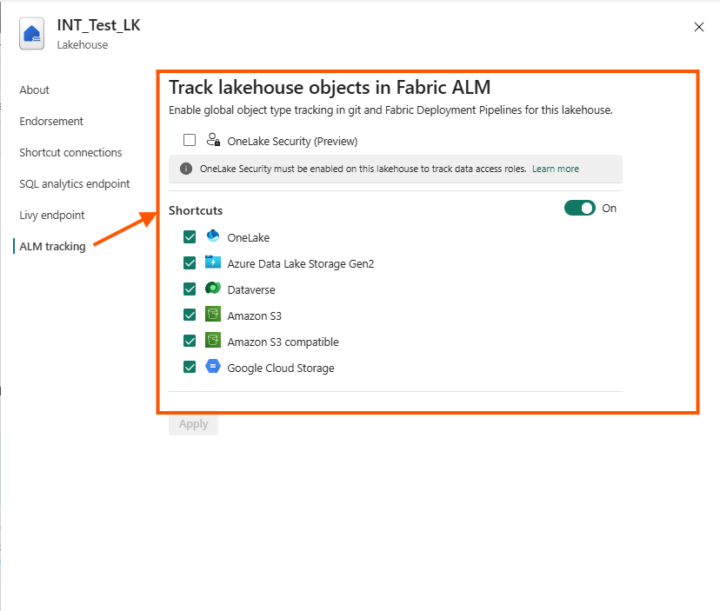720x611 pixels.
Task: Click the Shortcuts section heading
Action: (196, 211)
